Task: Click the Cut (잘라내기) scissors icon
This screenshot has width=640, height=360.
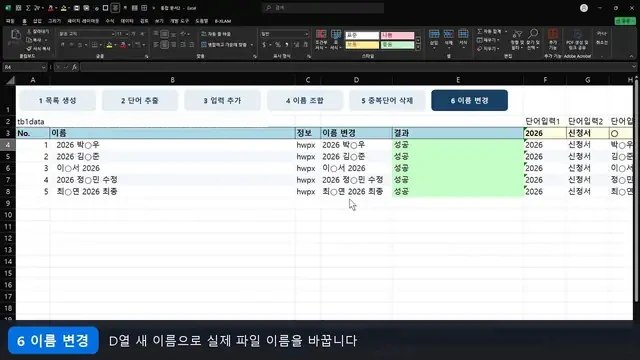Action: (x=29, y=31)
